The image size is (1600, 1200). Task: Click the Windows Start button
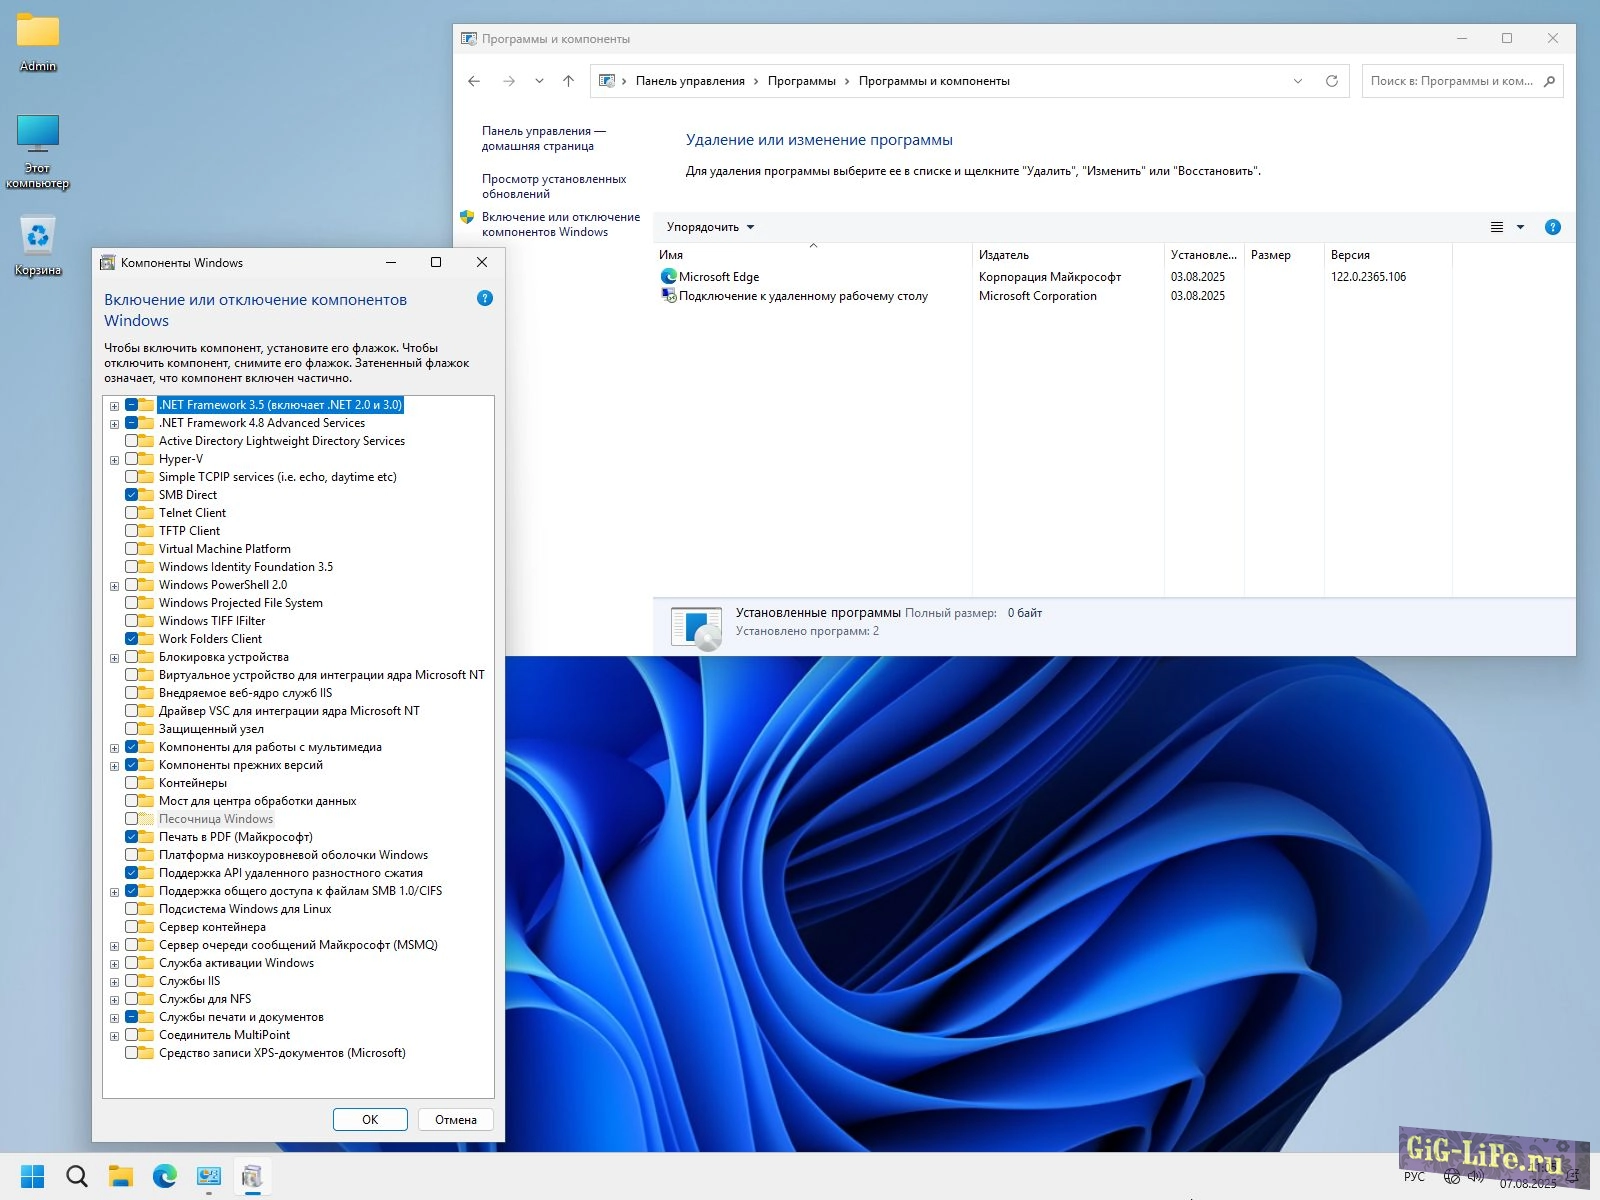coord(33,1176)
